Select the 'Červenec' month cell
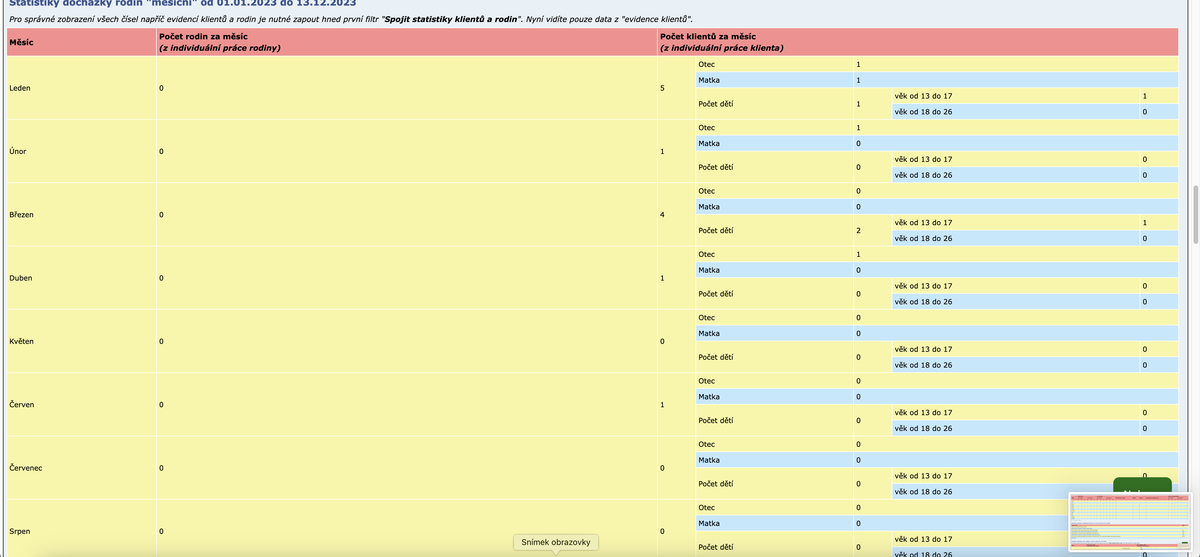 tap(26, 468)
